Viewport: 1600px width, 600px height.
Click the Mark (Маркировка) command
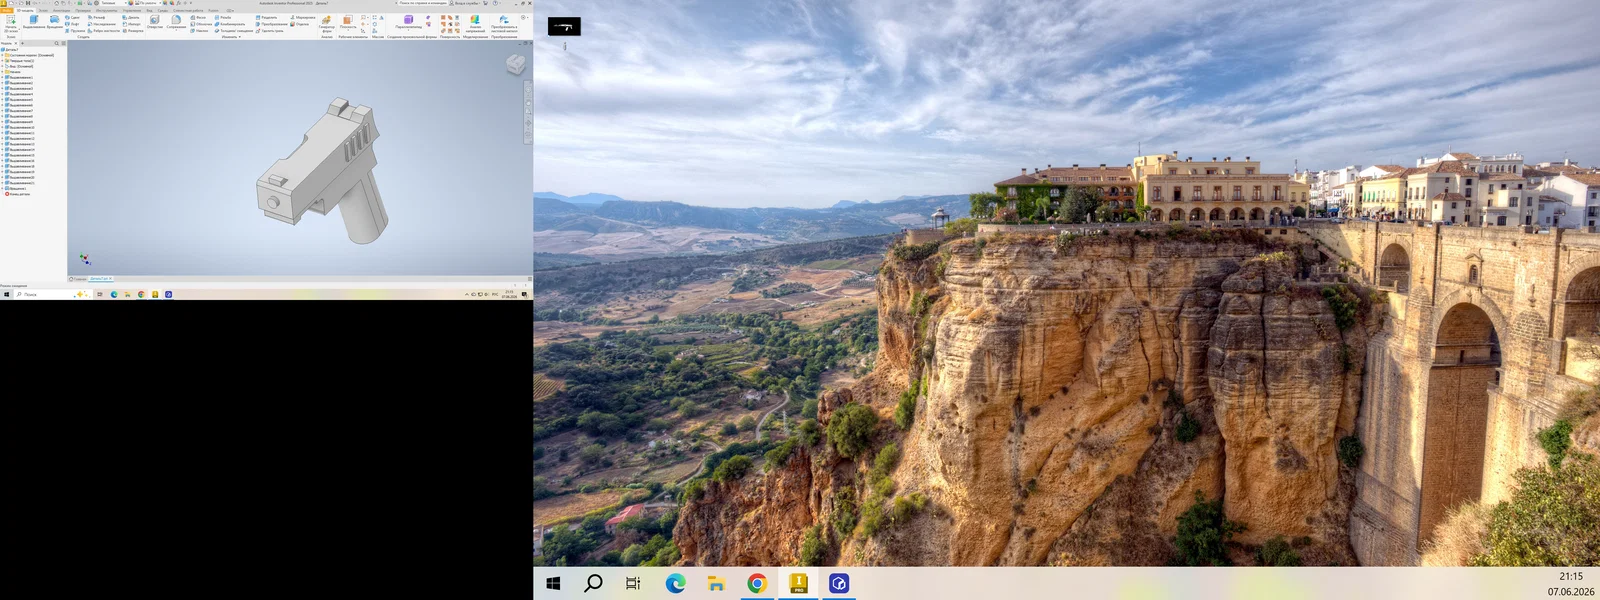(303, 17)
